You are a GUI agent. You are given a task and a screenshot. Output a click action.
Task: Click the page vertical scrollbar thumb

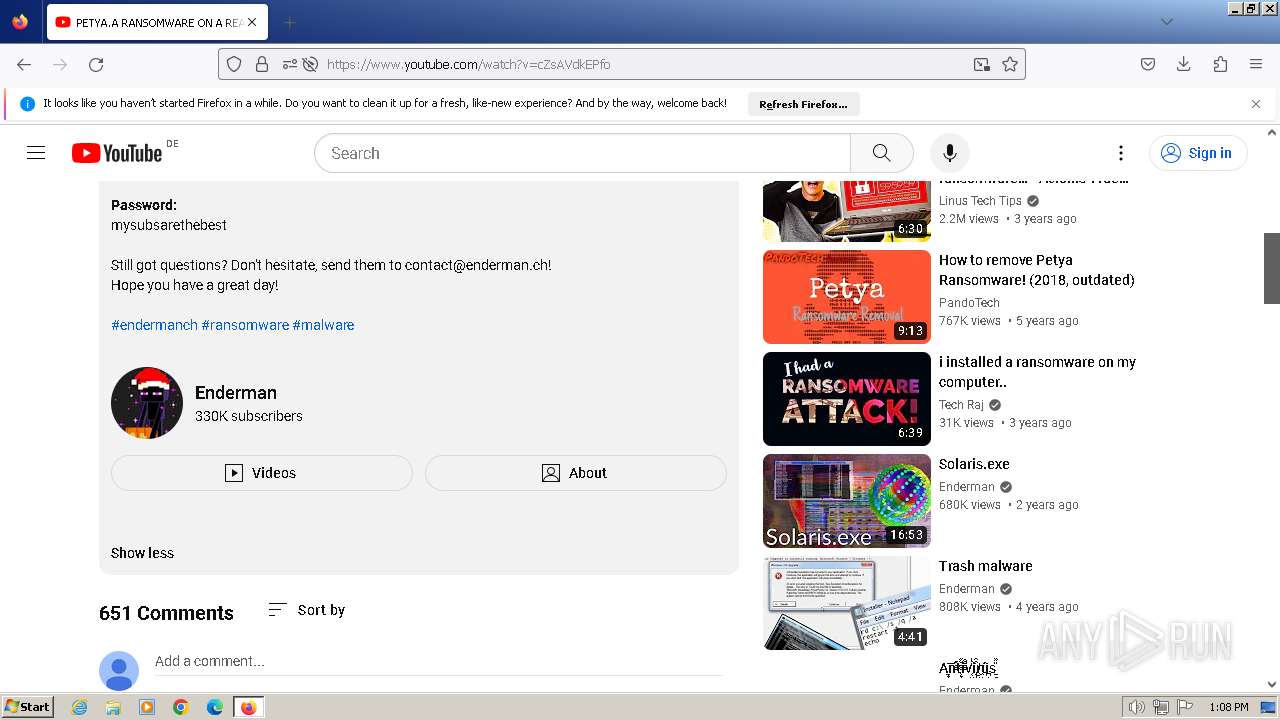[1272, 268]
